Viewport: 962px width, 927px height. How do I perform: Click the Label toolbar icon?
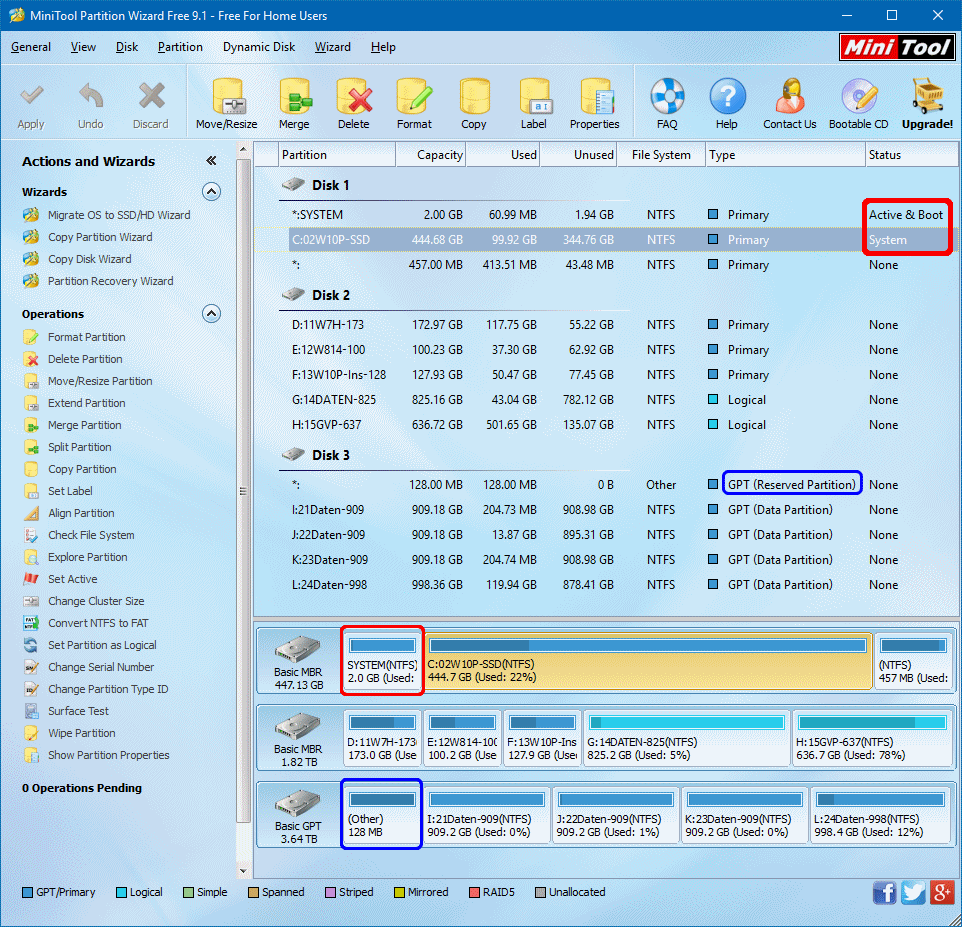pyautogui.click(x=533, y=98)
